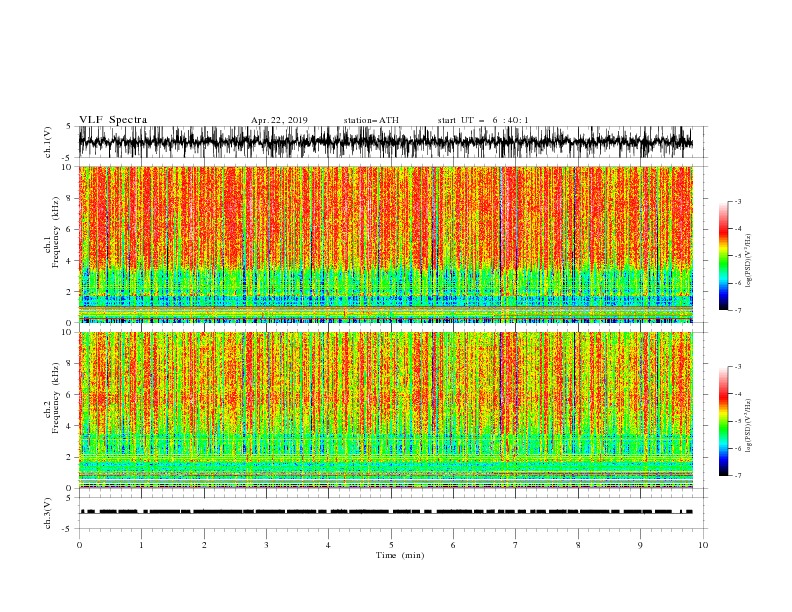Click the time axis tick label "8"
Viewport: 792px width, 612px height.
[x=578, y=545]
